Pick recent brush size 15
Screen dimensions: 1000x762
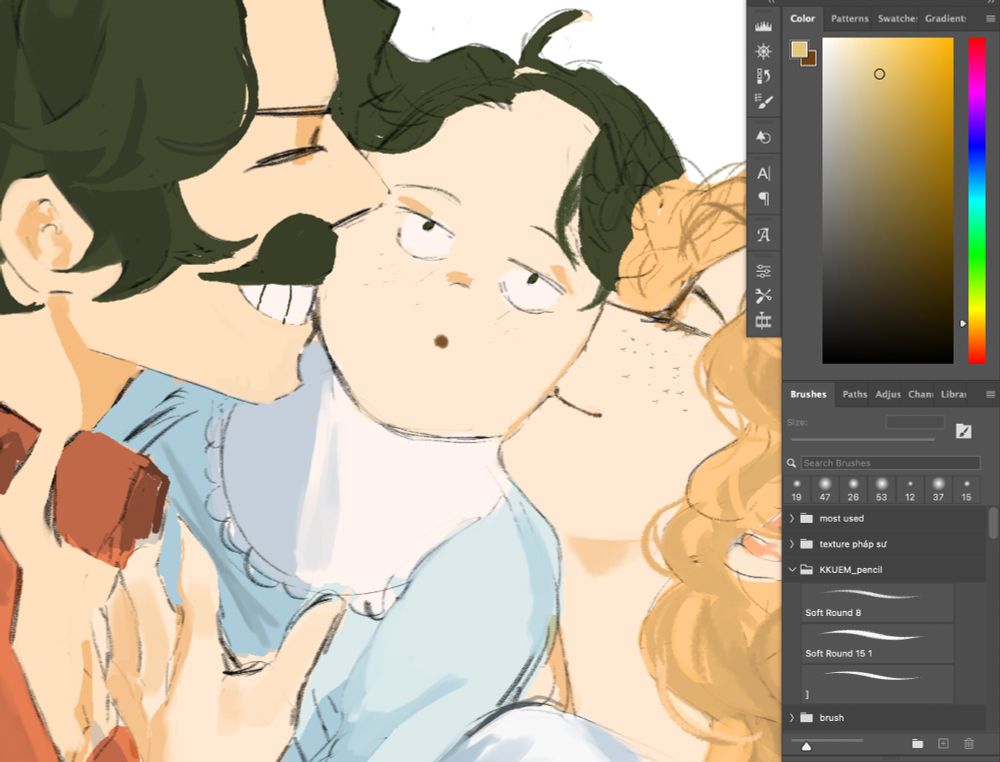966,490
